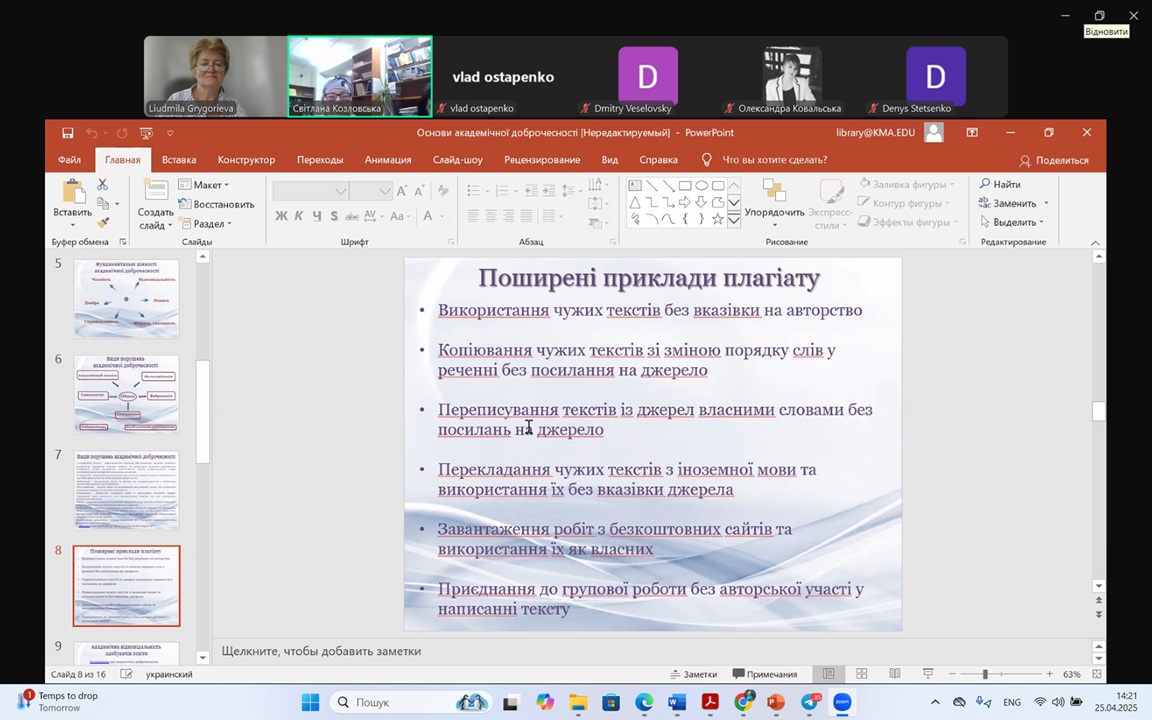Click the slide editor vertical scrollbar thumb
The height and width of the screenshot is (720, 1152).
coord(1098,411)
